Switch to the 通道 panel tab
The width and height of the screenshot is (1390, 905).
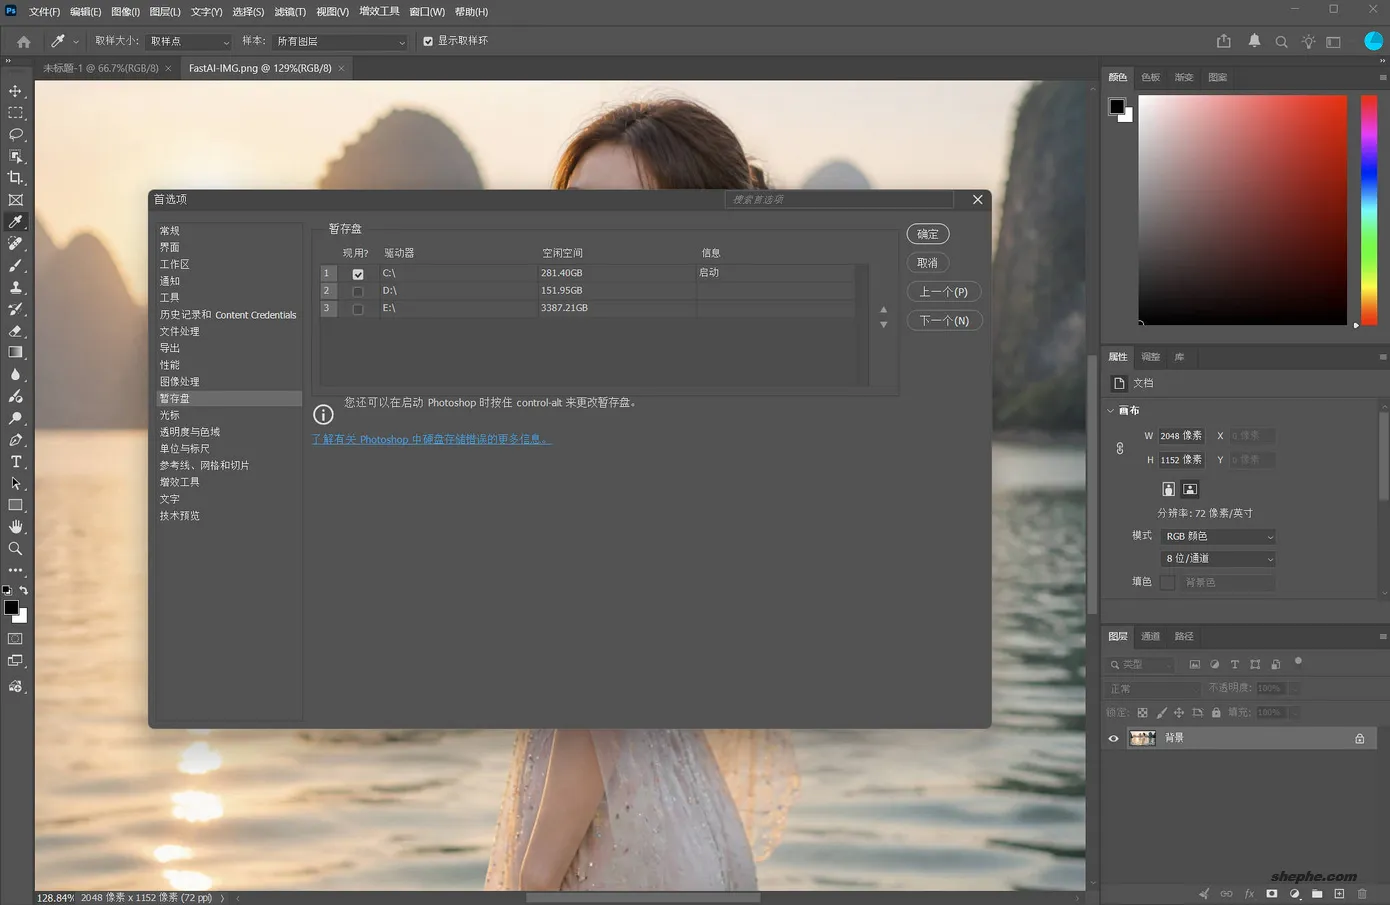tap(1151, 637)
